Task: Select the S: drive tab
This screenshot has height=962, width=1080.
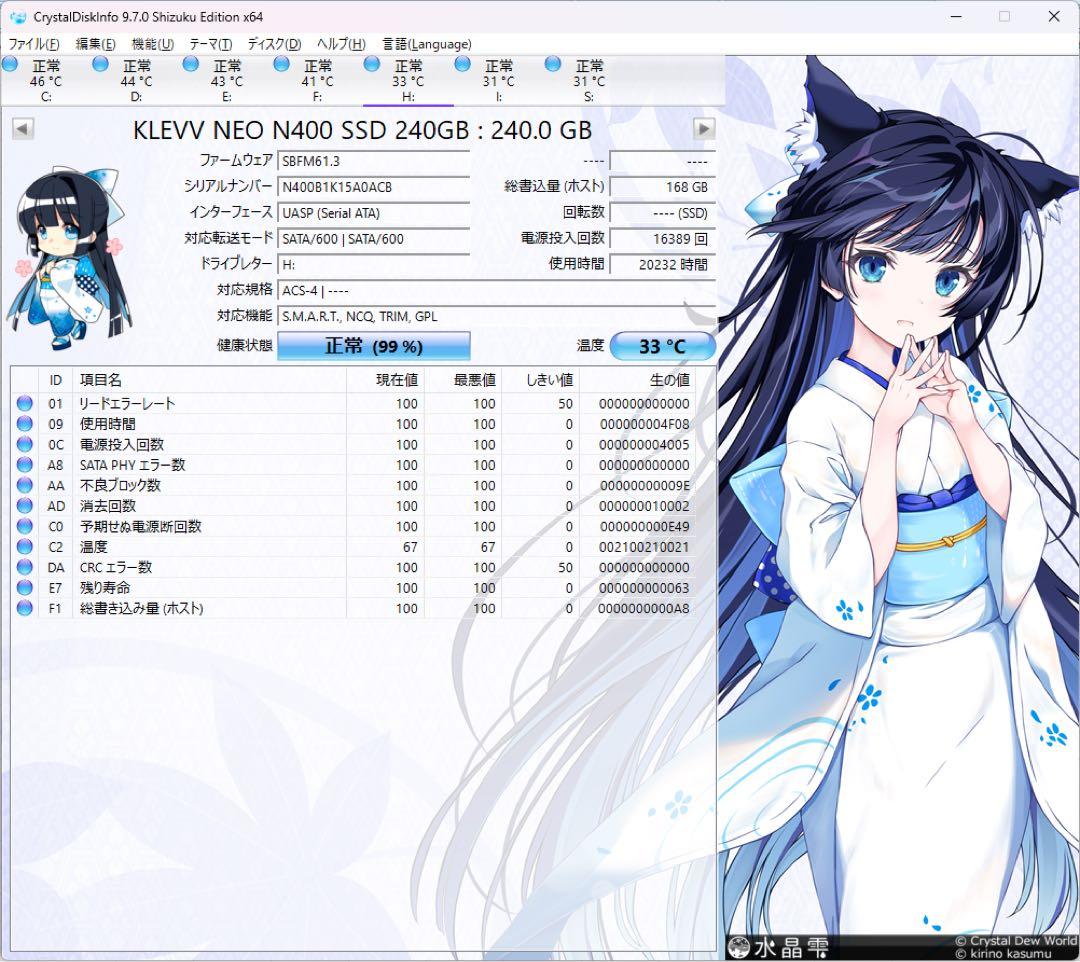Action: tap(589, 81)
